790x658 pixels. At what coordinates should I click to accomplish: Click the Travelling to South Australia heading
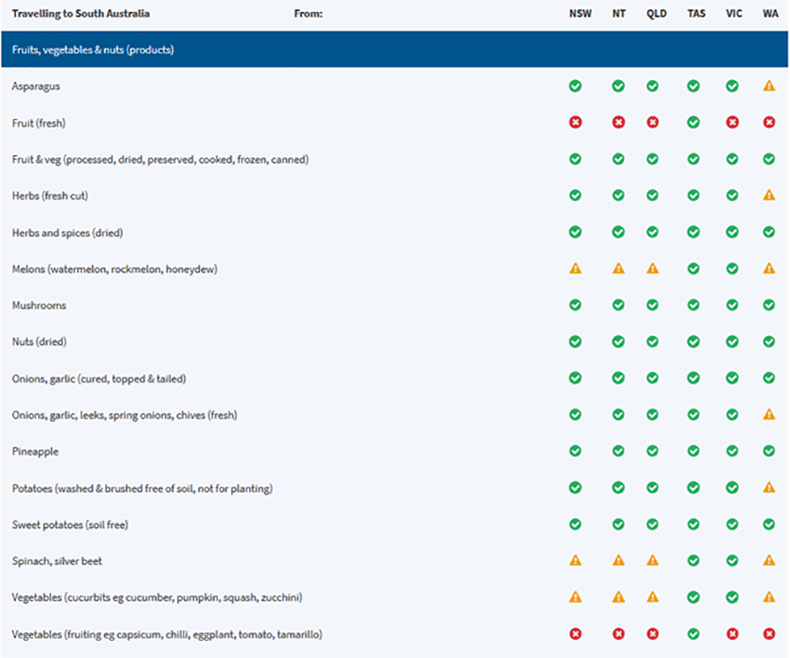coord(81,14)
